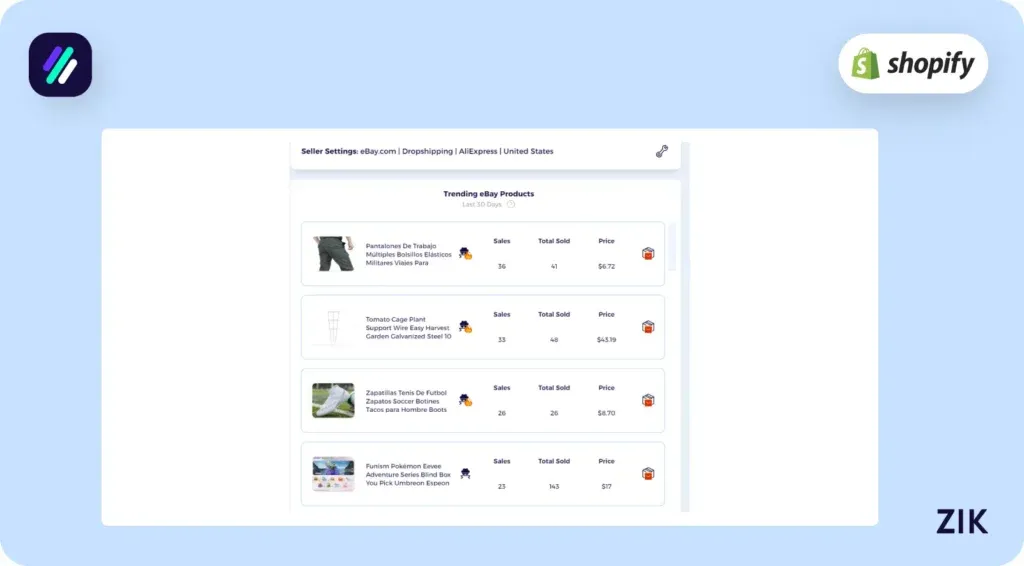1024x566 pixels.
Task: Open the green work pants product thumbnail
Action: coord(333,253)
